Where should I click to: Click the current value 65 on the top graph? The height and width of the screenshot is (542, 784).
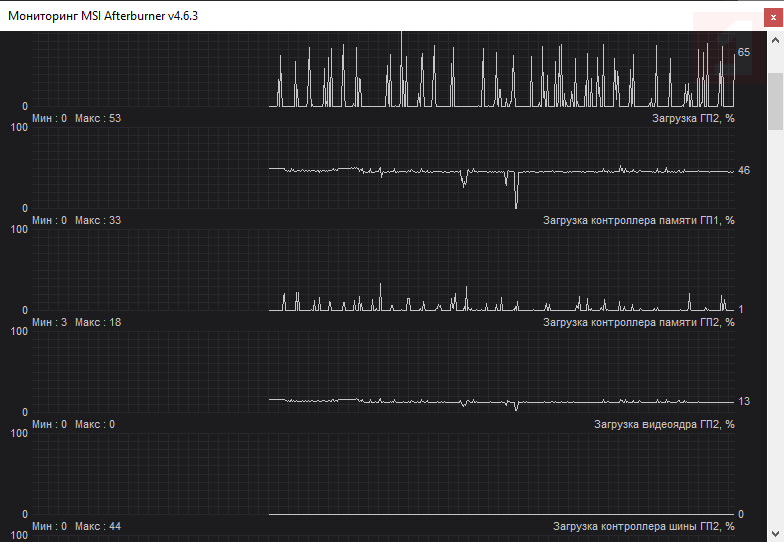click(x=744, y=52)
